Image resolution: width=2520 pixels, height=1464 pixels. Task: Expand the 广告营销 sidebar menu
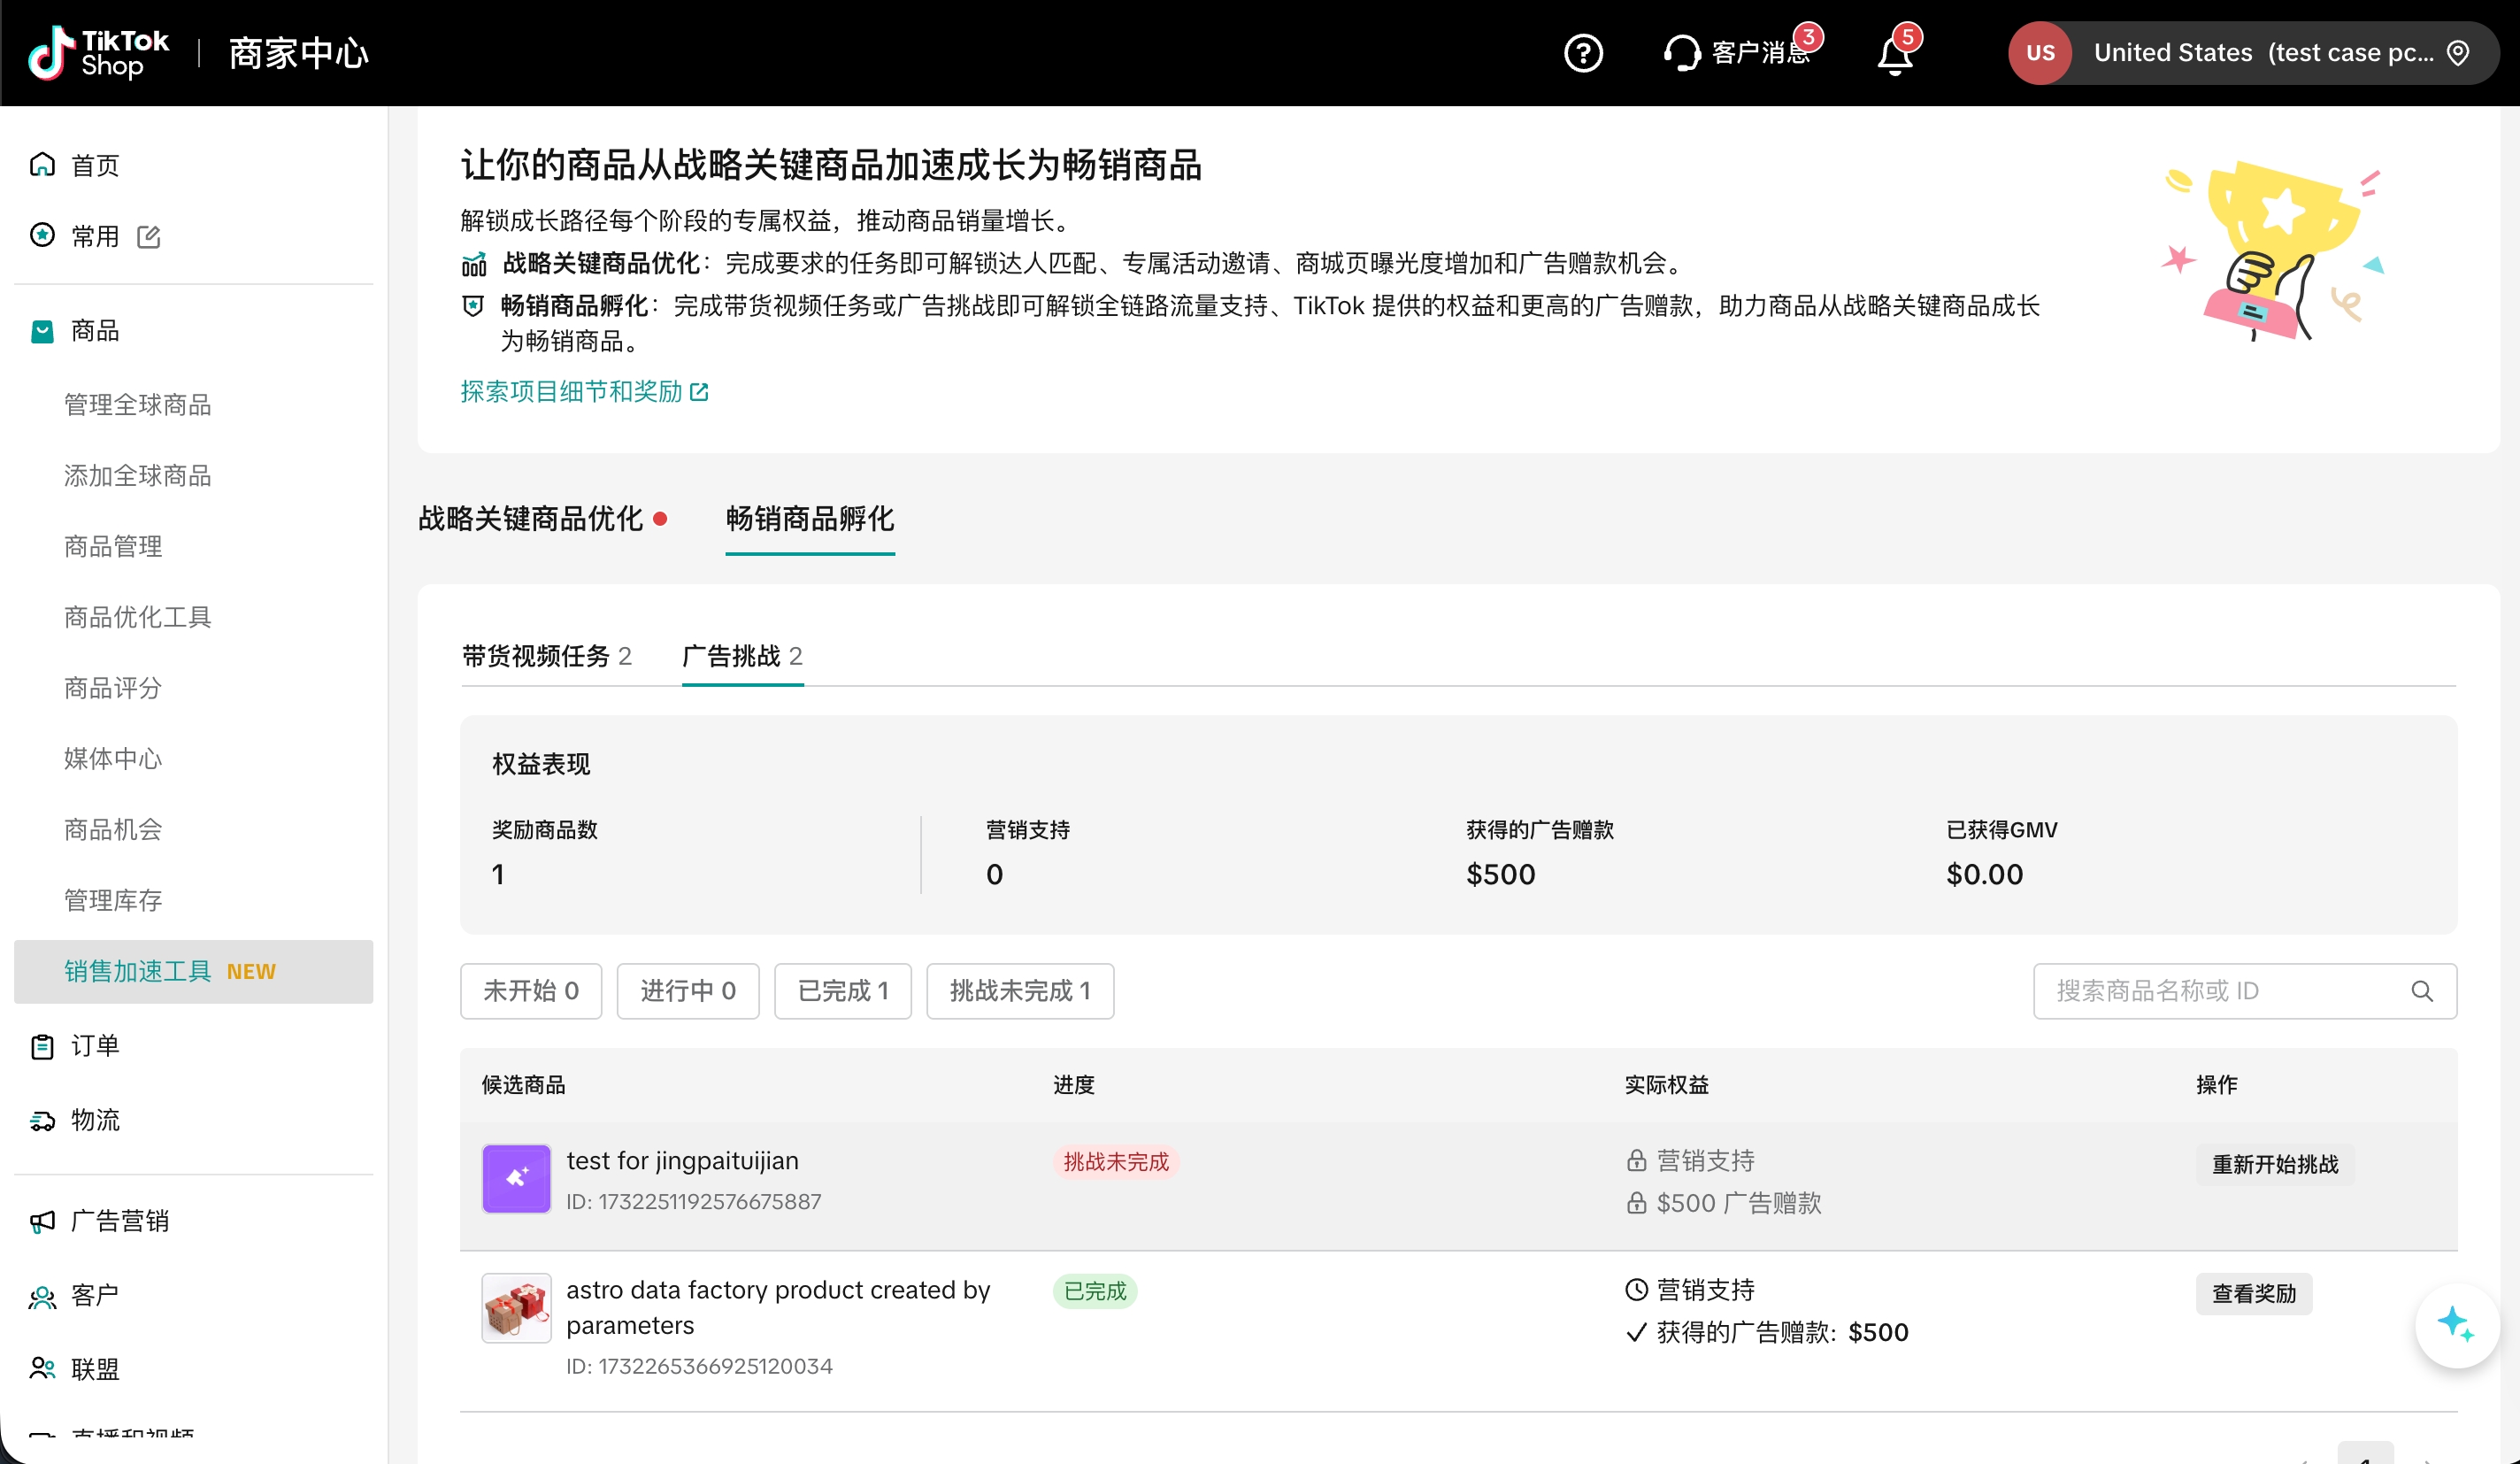click(120, 1221)
